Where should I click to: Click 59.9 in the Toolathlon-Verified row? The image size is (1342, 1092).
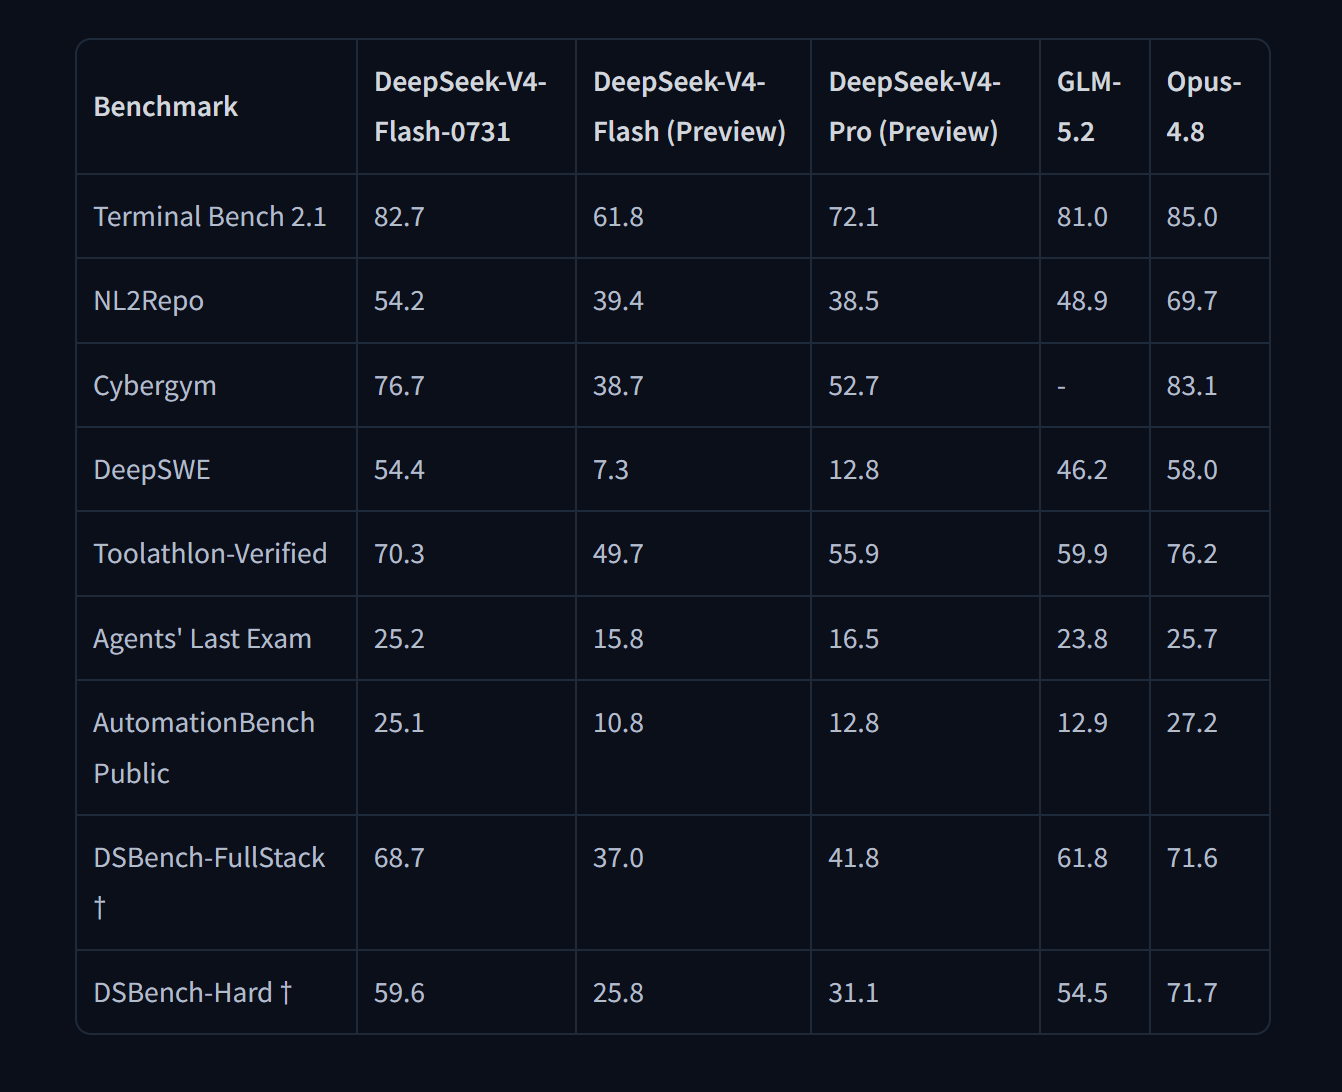[x=1082, y=554]
